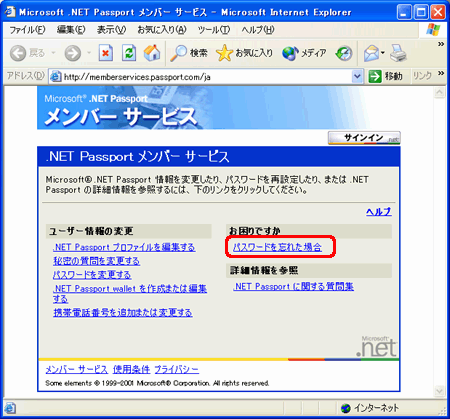450x419 pixels.
Task: Open the Mail button dropdown arrow
Action: coord(383,53)
